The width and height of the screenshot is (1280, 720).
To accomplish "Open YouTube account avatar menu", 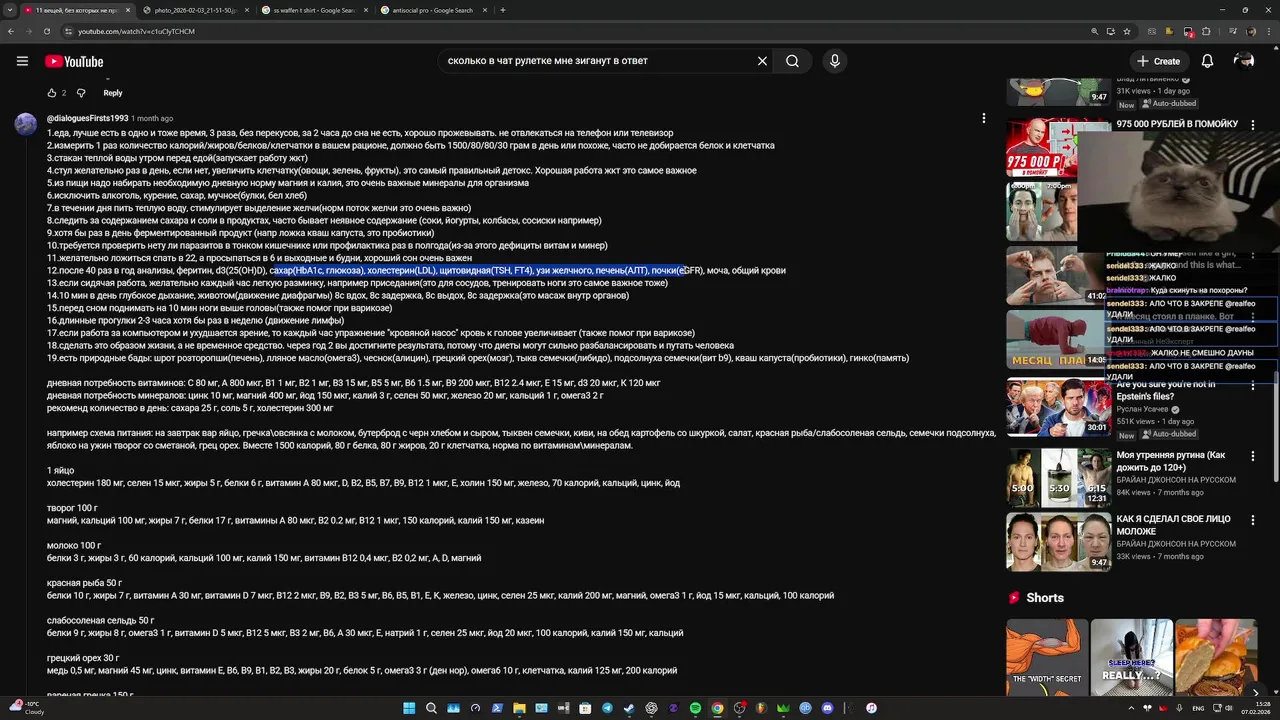I will [1244, 61].
